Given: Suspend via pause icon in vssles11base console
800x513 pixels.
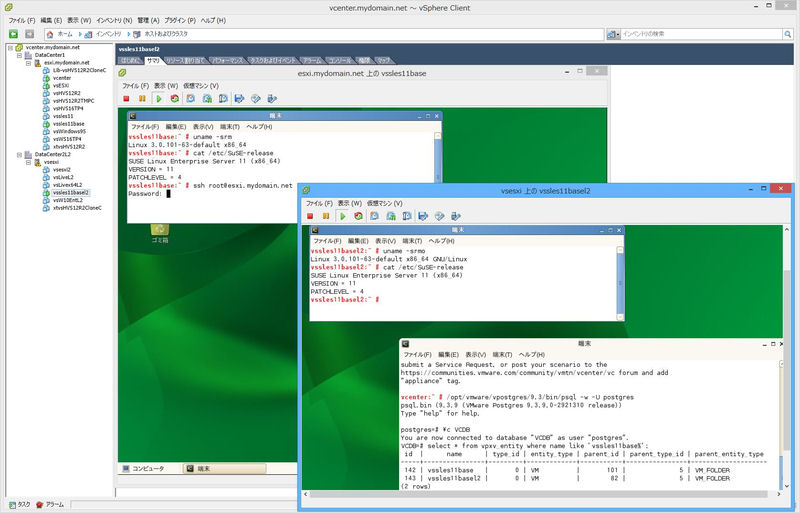Looking at the screenshot, I should (x=142, y=99).
